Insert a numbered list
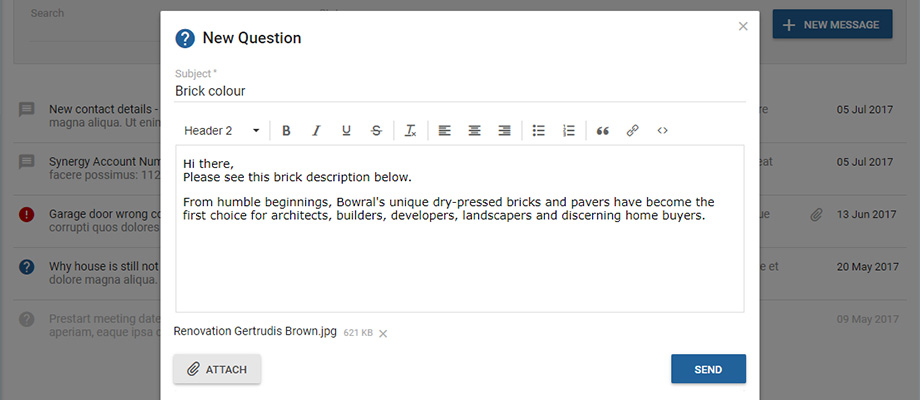Screen dimensions: 920x400 [x=569, y=131]
